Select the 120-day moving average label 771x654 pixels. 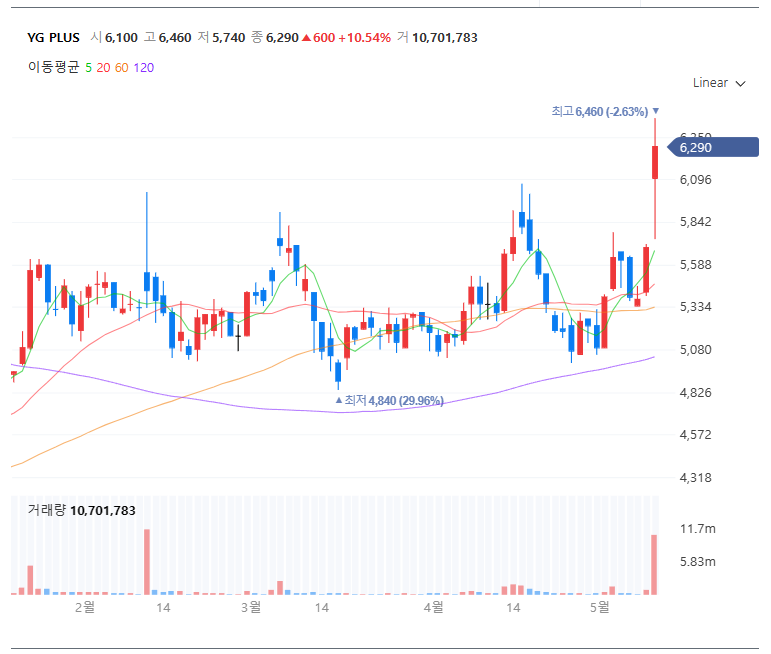coord(144,68)
